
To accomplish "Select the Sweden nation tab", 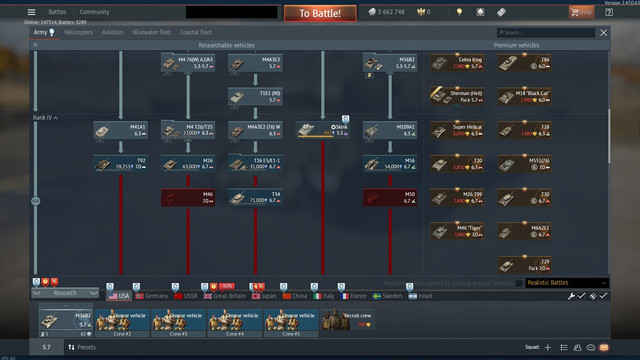I will click(x=387, y=296).
